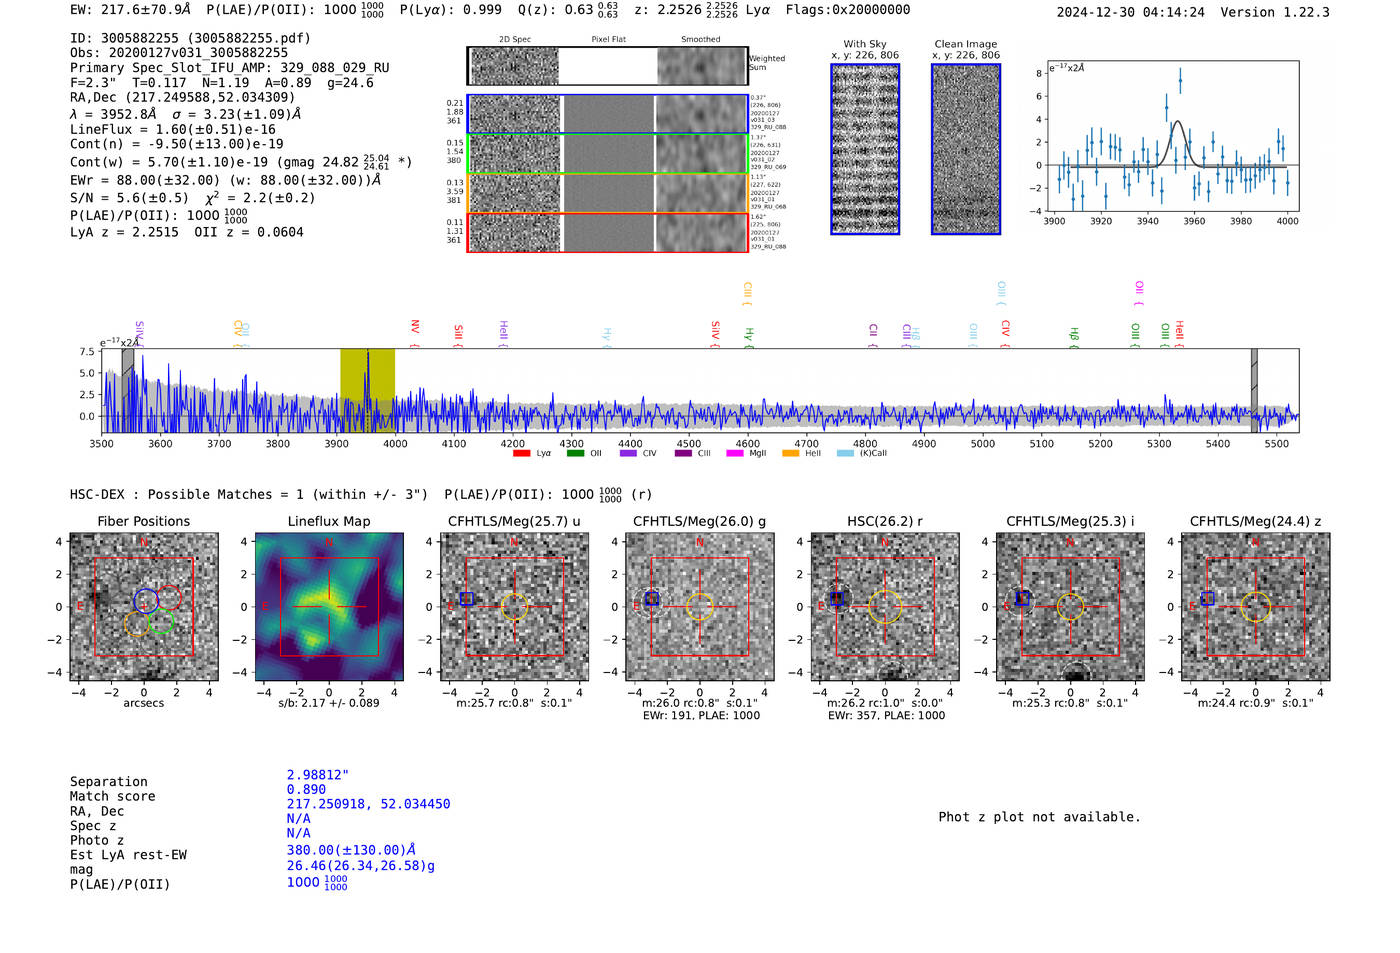
Task: Select the yellow highlighted region in the spectrum
Action: (367, 390)
